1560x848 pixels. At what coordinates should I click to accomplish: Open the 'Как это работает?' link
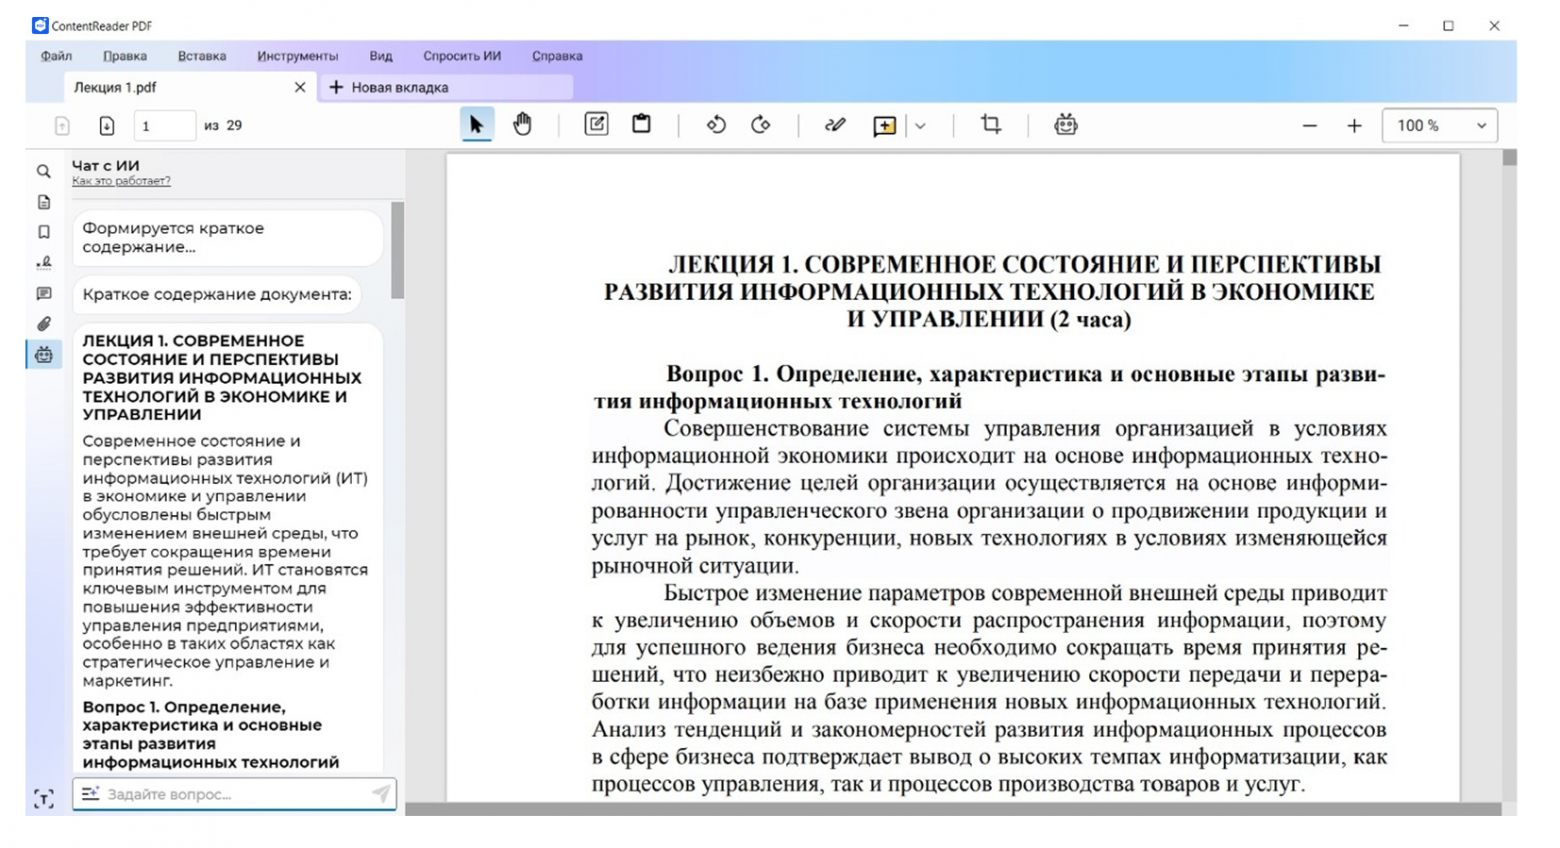pyautogui.click(x=120, y=180)
